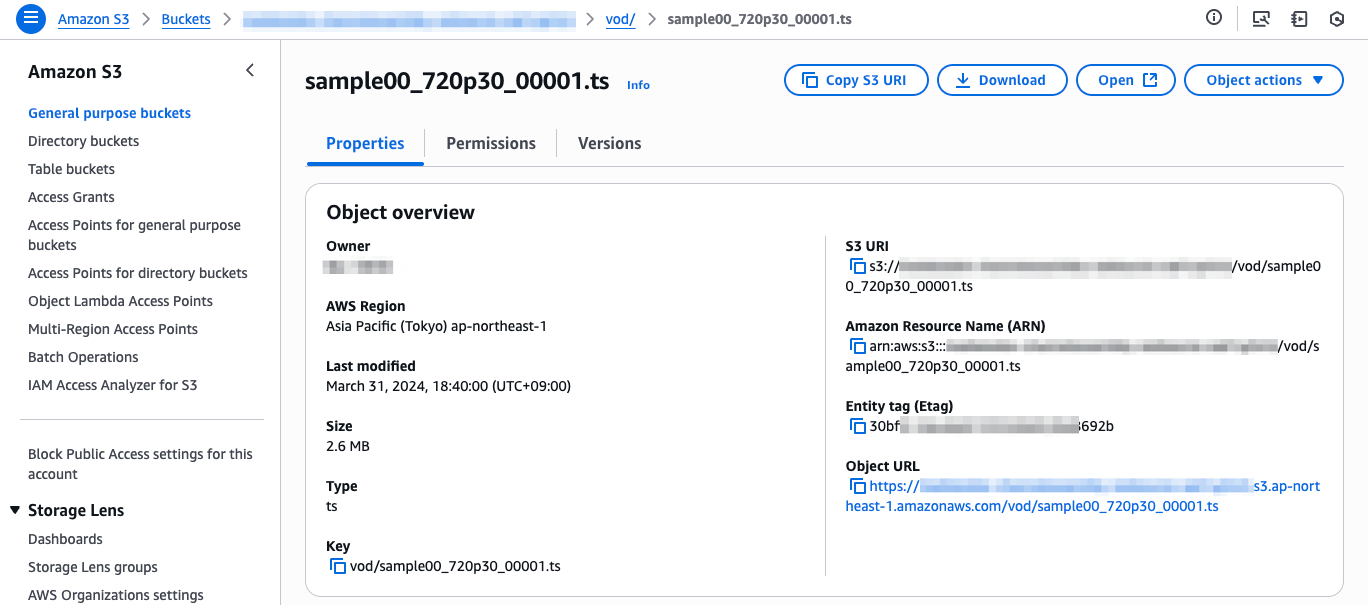
Task: Go to Storage Lens groups
Action: click(93, 567)
